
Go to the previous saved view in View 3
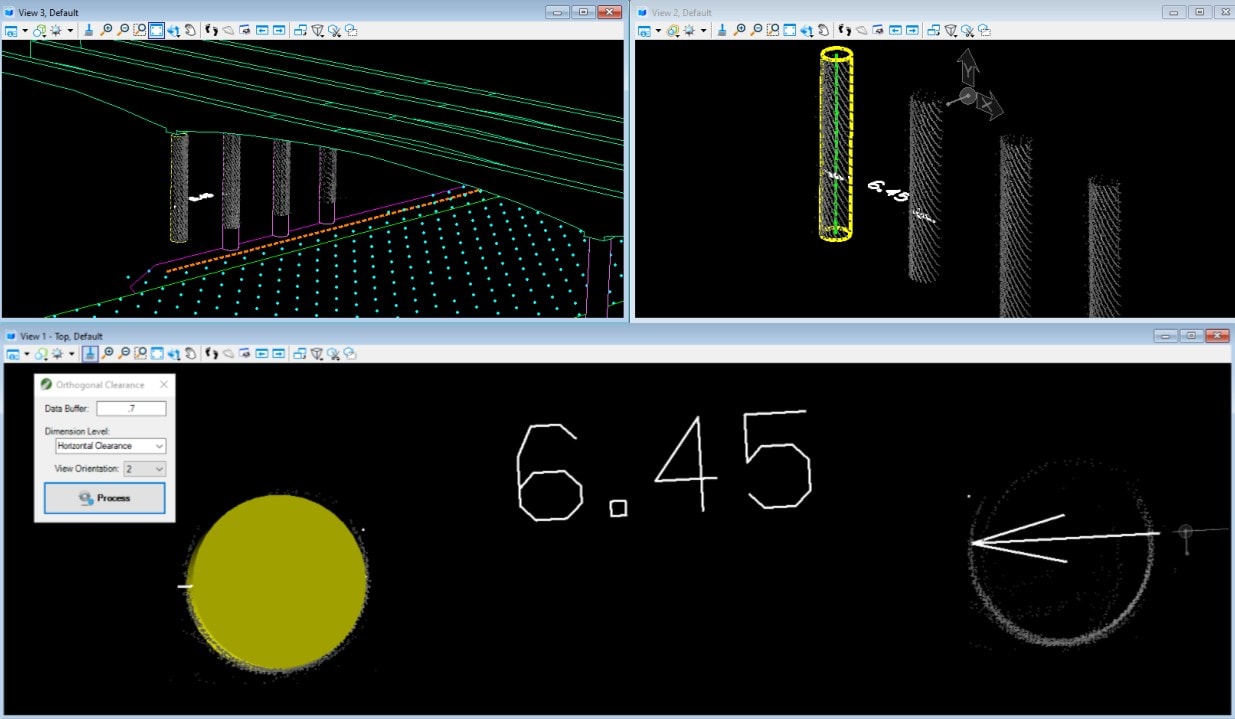point(264,30)
